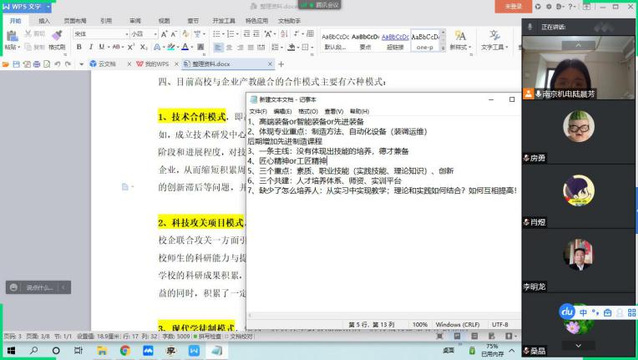
Task: Click the print icon in quick access bar
Action: tap(37, 64)
